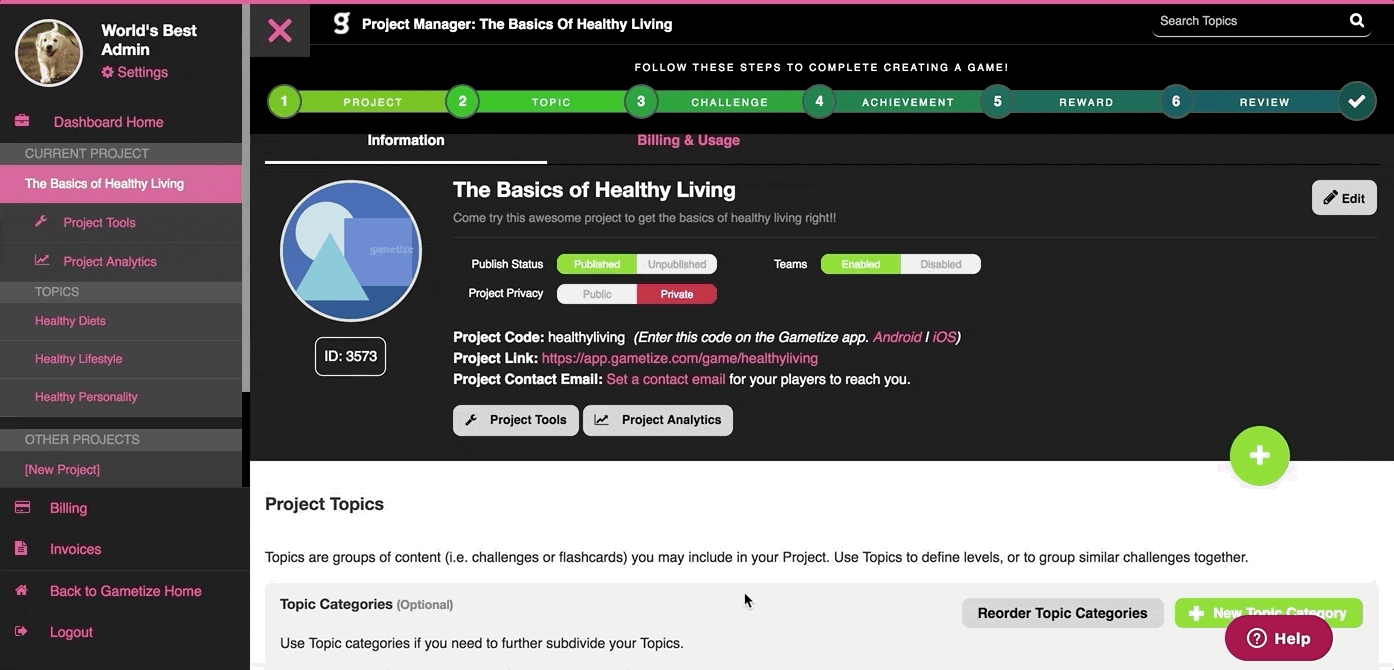Set Publish Status to Published

(x=597, y=264)
